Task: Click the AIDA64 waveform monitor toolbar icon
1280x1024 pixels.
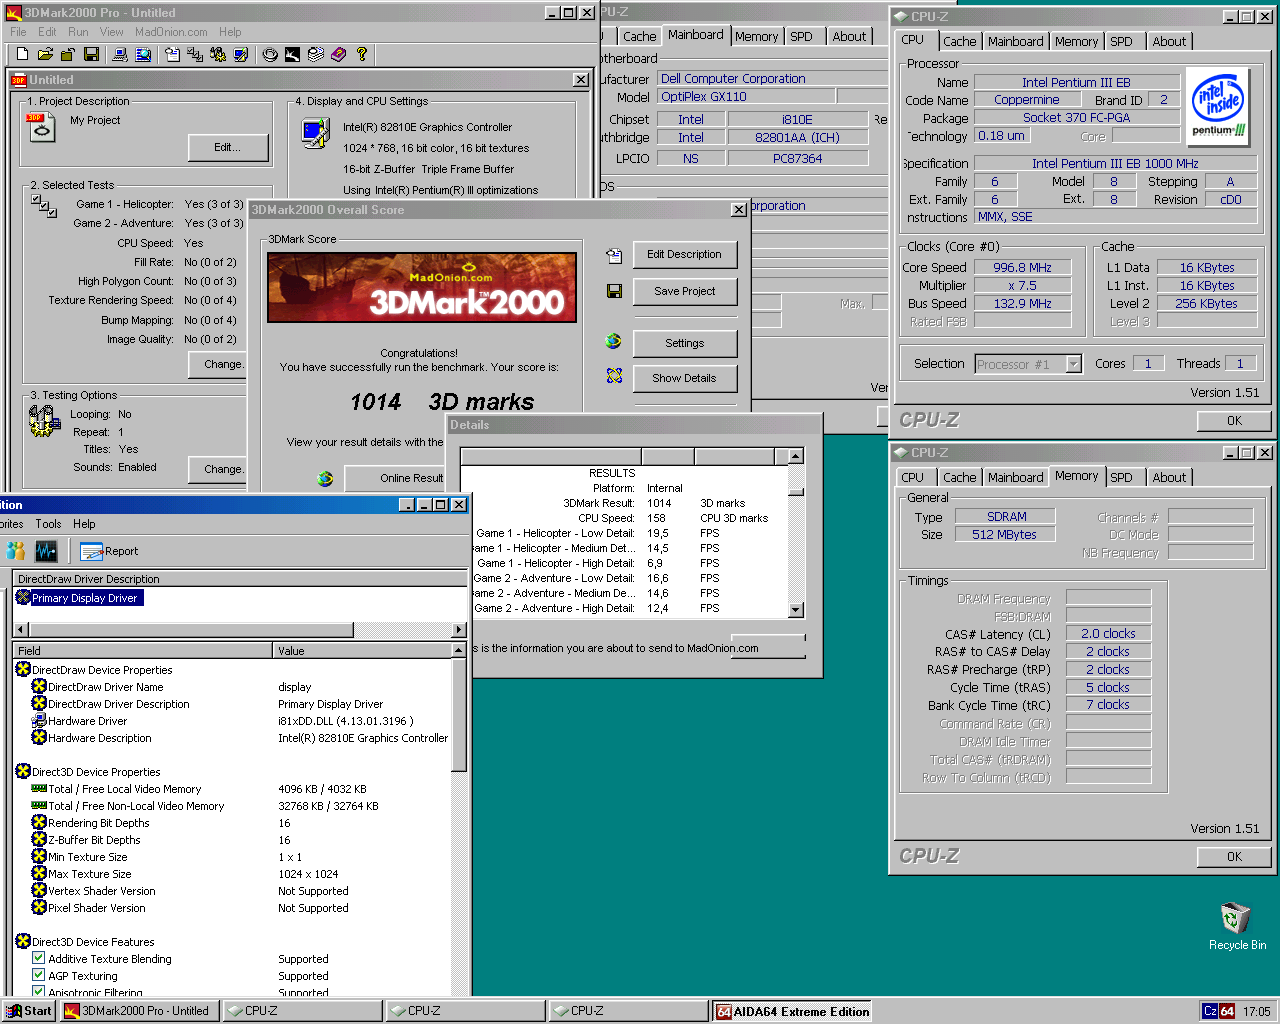Action: point(46,550)
